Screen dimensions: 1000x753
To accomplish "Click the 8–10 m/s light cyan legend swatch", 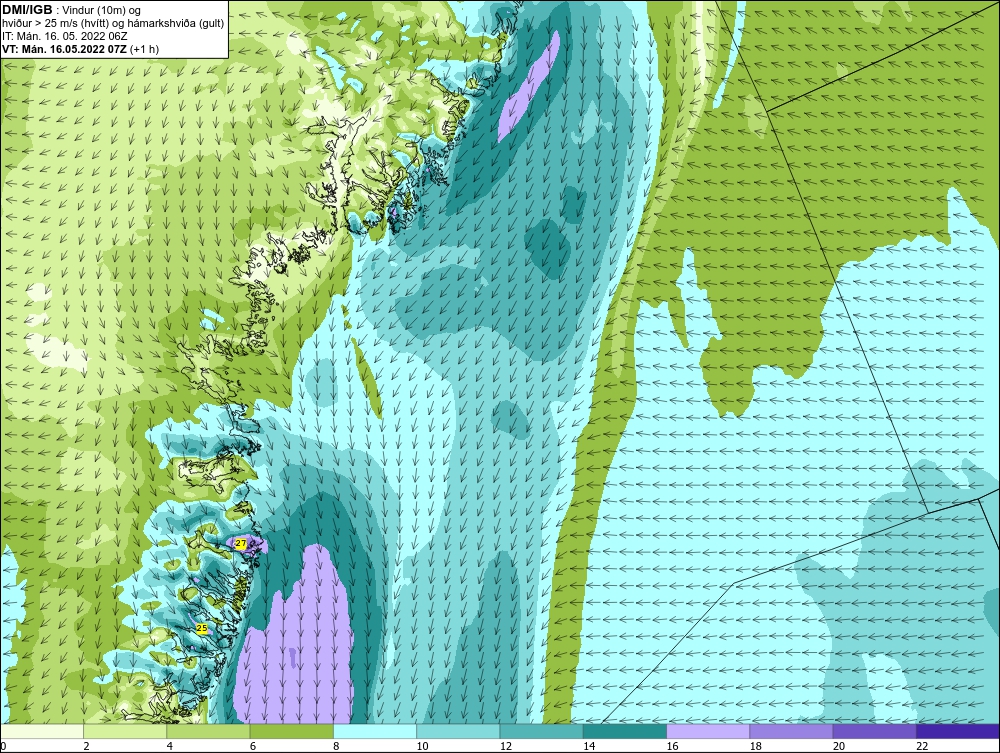I will pyautogui.click(x=375, y=731).
